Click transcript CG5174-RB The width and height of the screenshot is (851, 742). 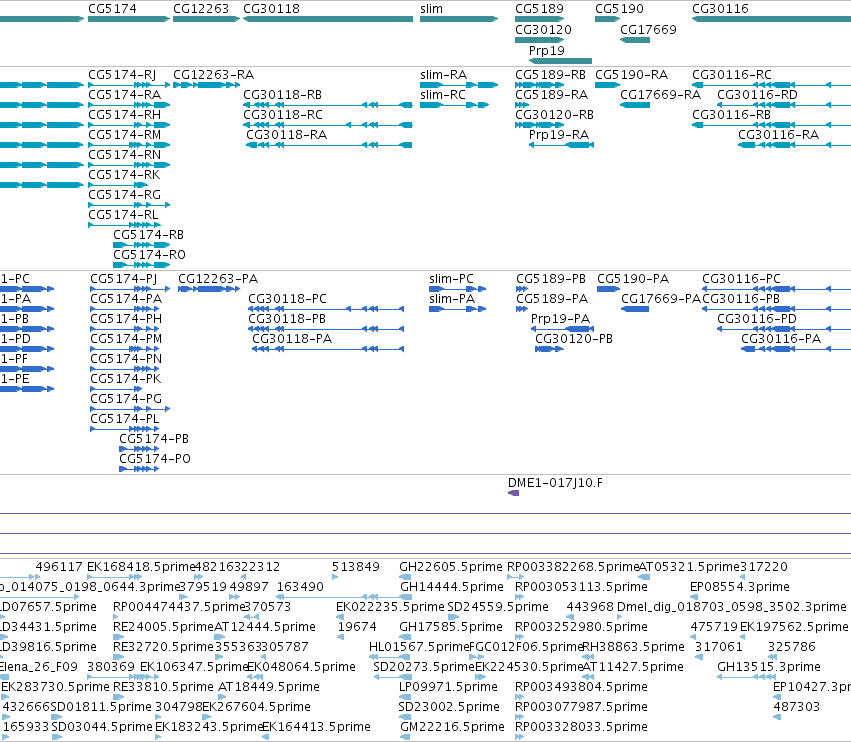point(149,234)
